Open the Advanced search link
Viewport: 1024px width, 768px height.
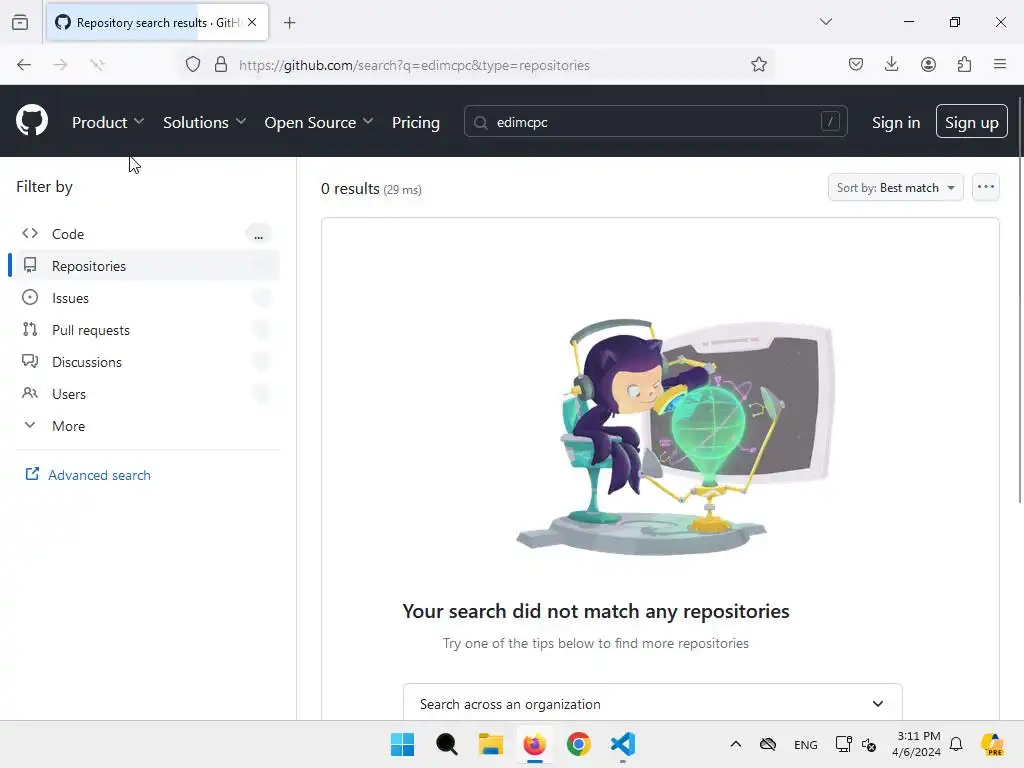coord(88,475)
